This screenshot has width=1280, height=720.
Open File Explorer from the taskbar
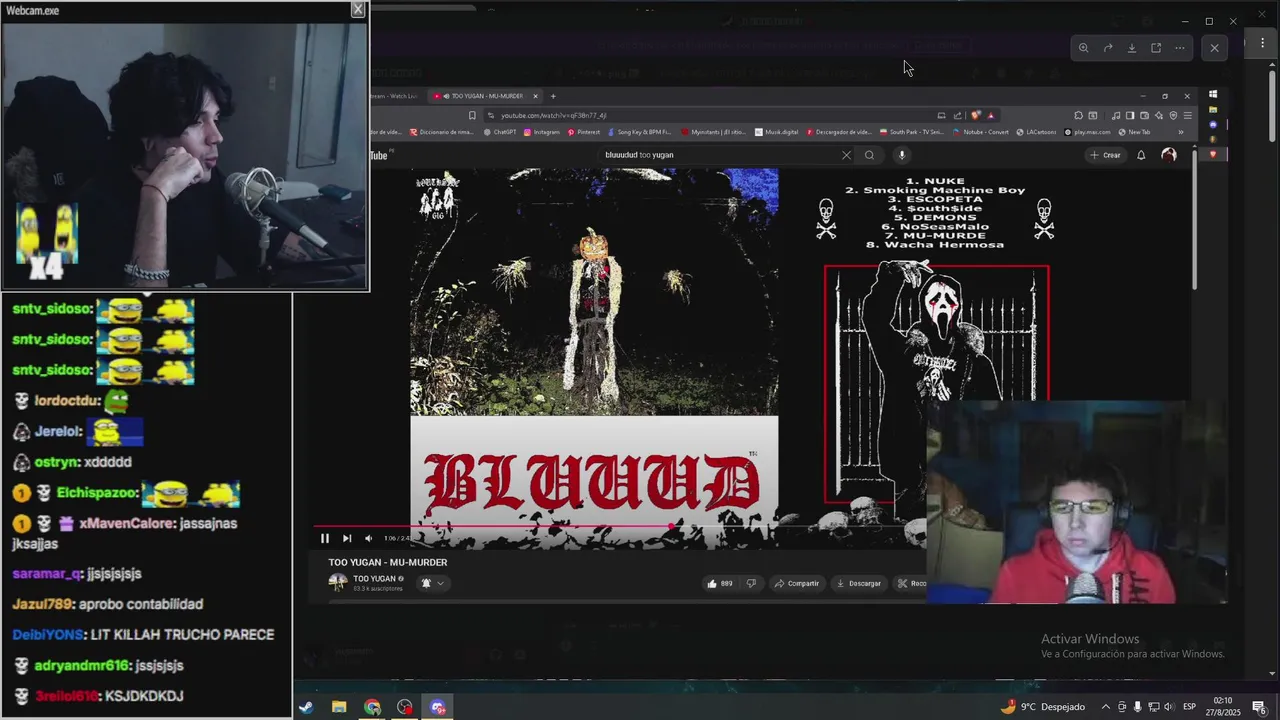coord(339,707)
